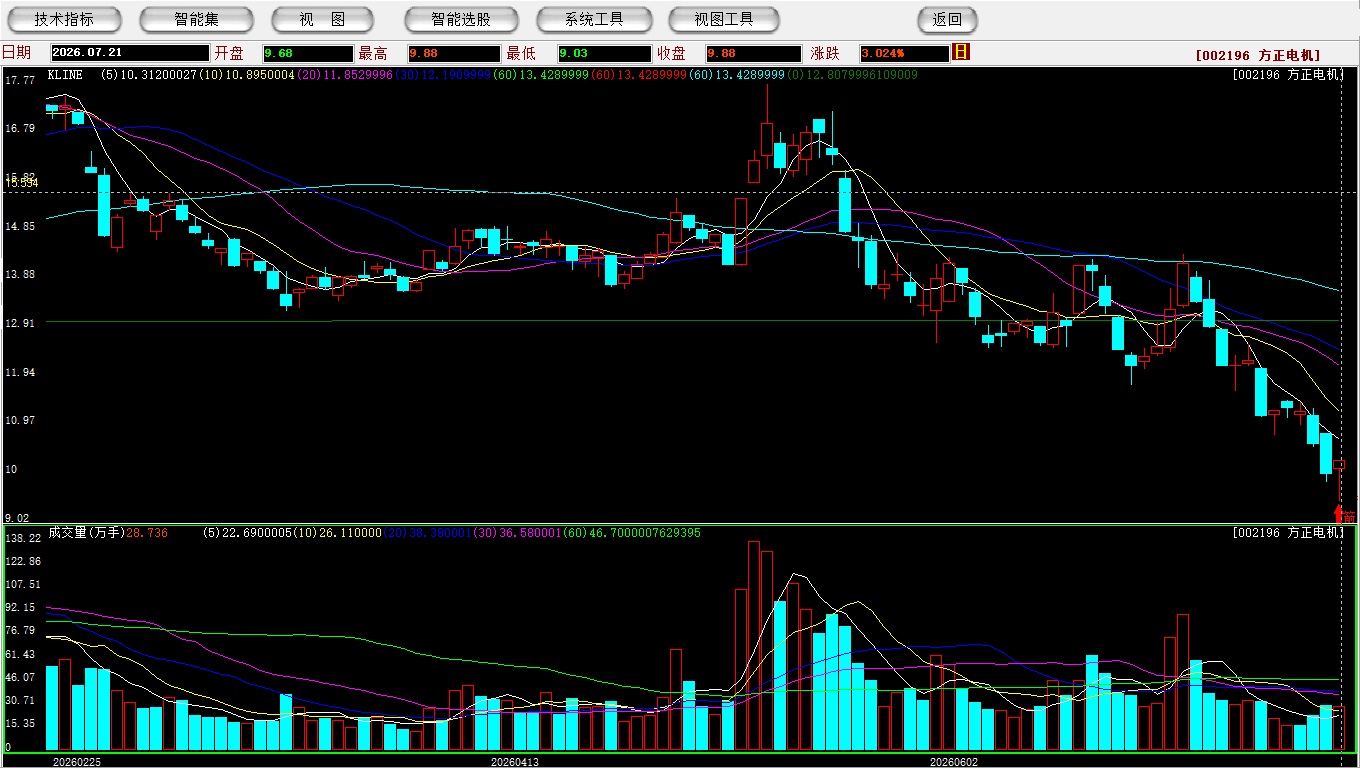Screen dimensions: 1360x768
Task: Click the 12.91 price axis label
Action: click(x=20, y=323)
